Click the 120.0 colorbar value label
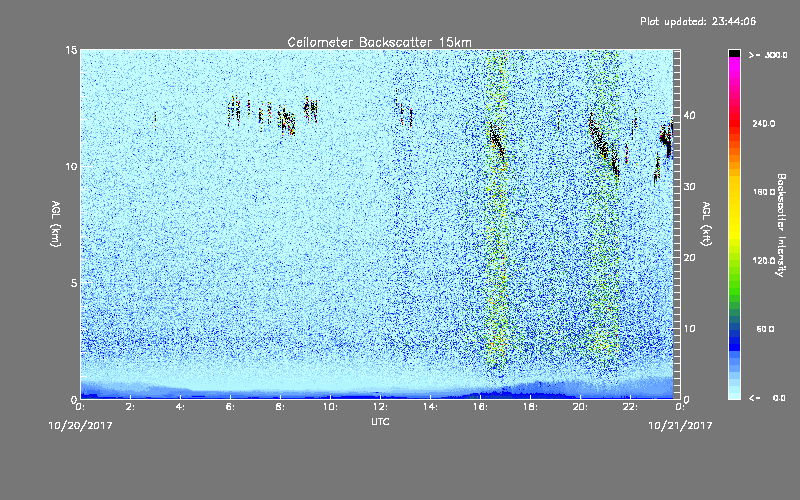 point(764,261)
